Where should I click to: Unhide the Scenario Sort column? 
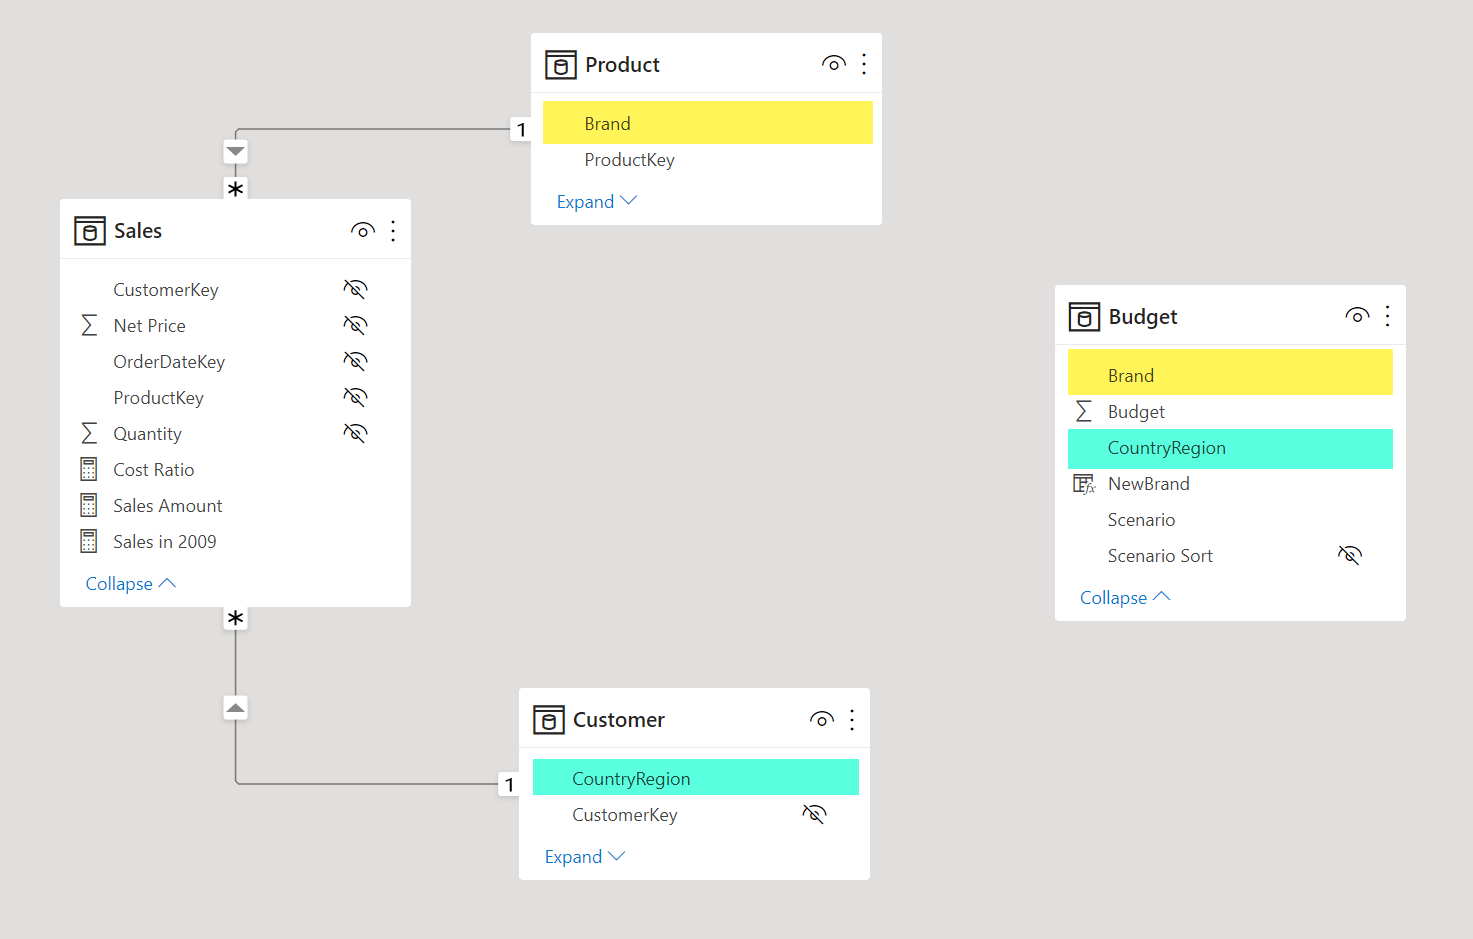point(1350,555)
